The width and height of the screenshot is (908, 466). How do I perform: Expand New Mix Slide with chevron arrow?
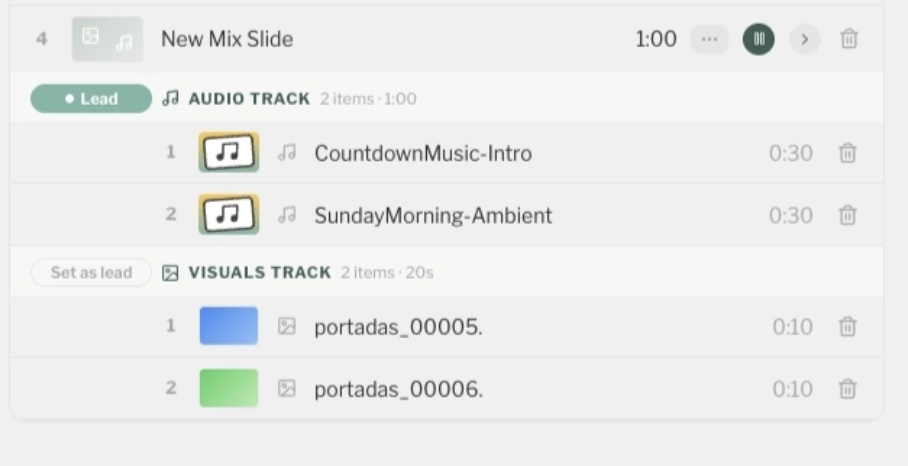[805, 39]
